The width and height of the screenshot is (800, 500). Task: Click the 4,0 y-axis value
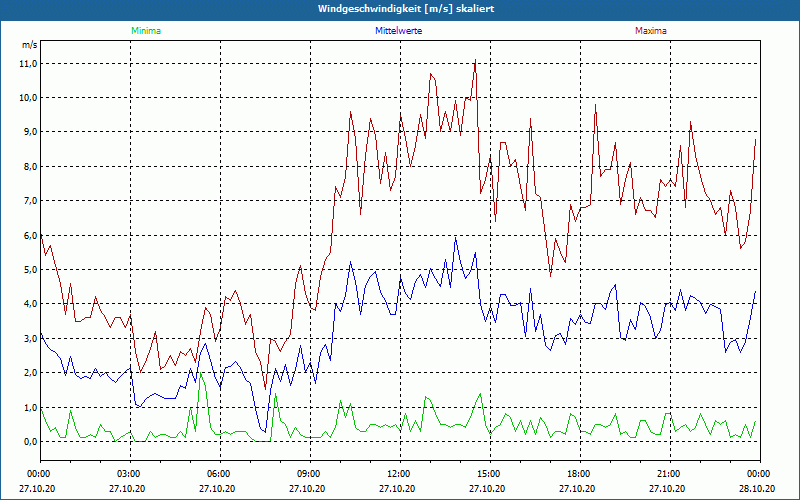[30, 304]
